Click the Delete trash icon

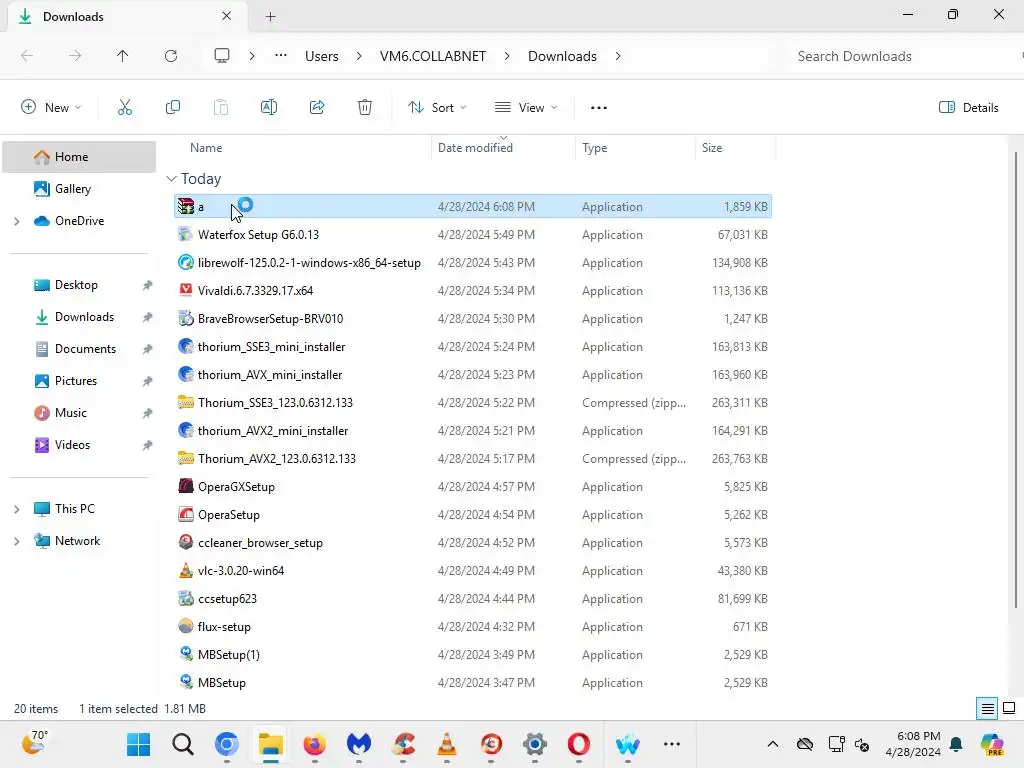[365, 108]
